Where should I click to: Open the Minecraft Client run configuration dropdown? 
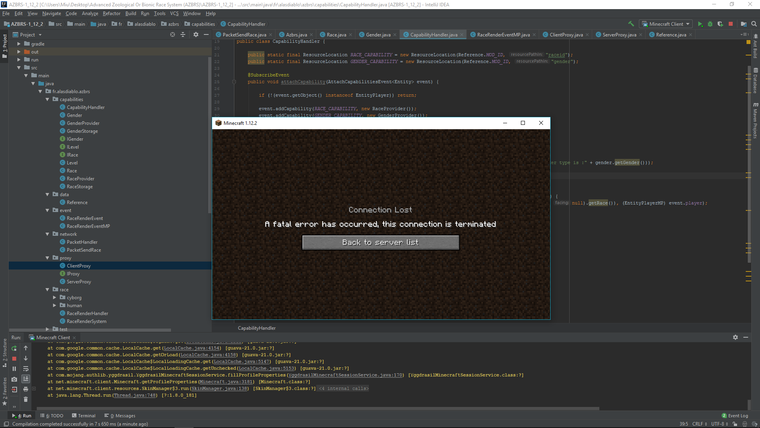[x=666, y=24]
